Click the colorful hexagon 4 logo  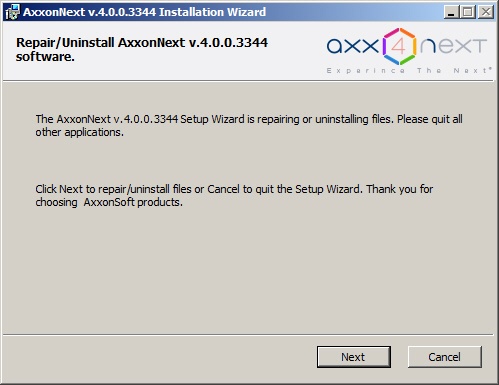pos(399,46)
